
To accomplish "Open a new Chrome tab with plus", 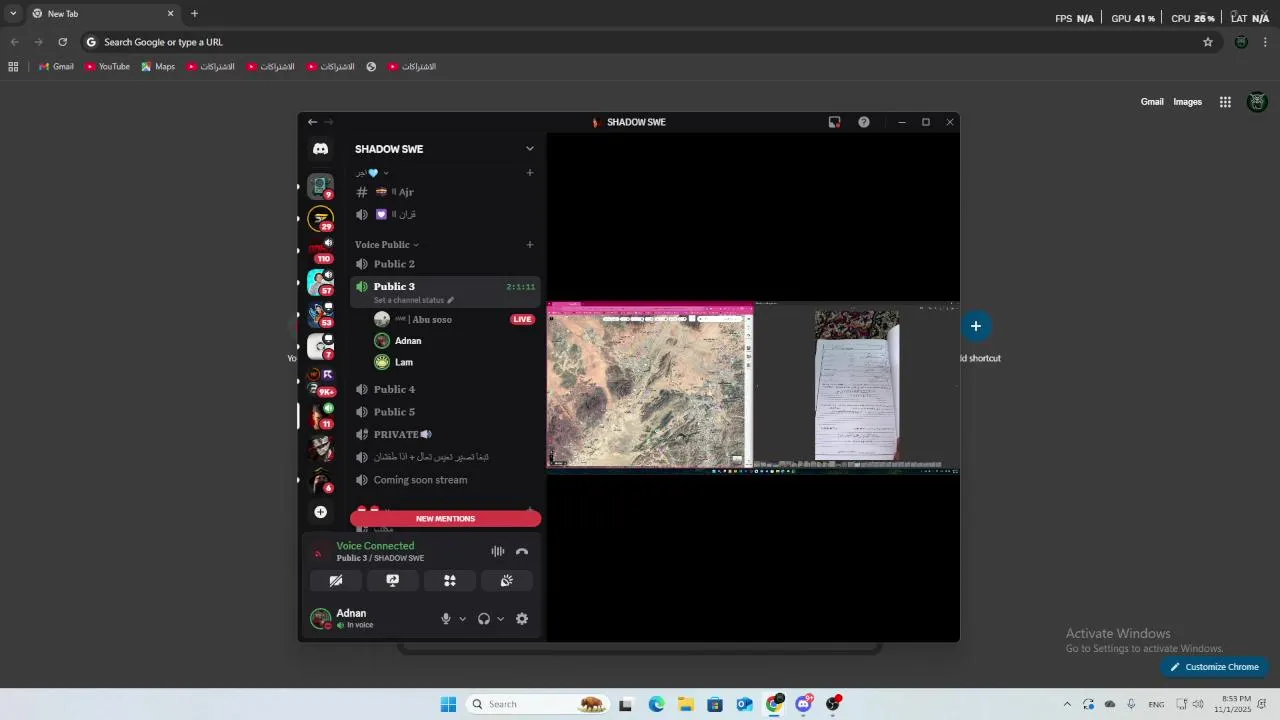I will (194, 14).
